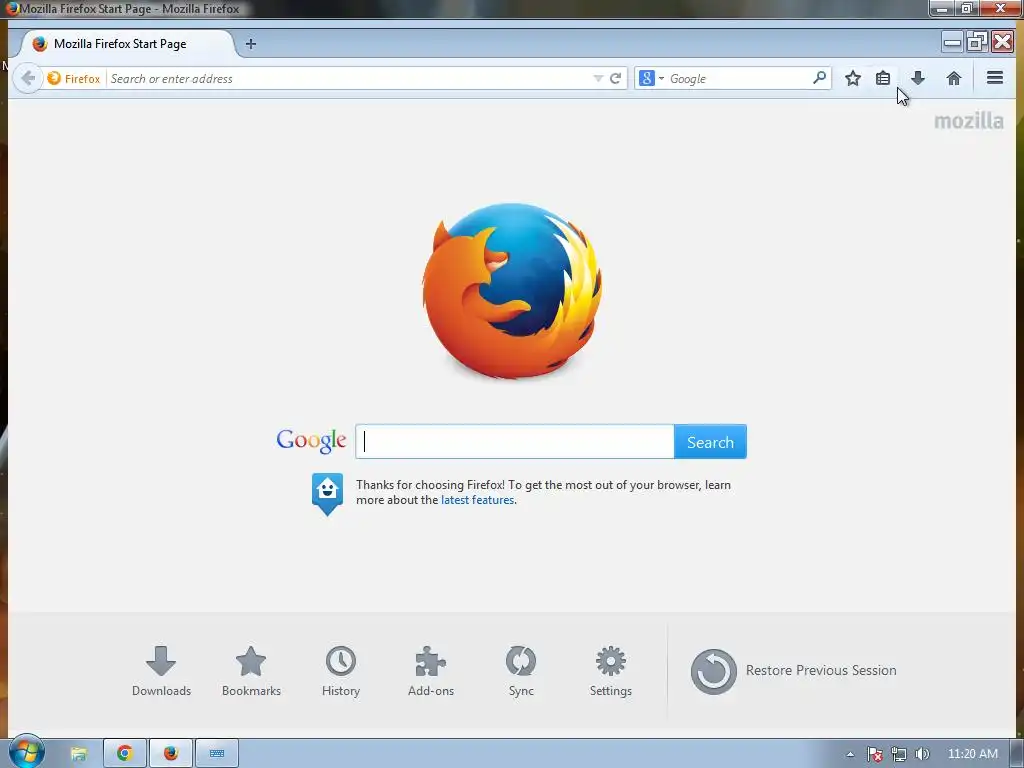1024x768 pixels.
Task: Go to the Home page icon
Action: [953, 78]
